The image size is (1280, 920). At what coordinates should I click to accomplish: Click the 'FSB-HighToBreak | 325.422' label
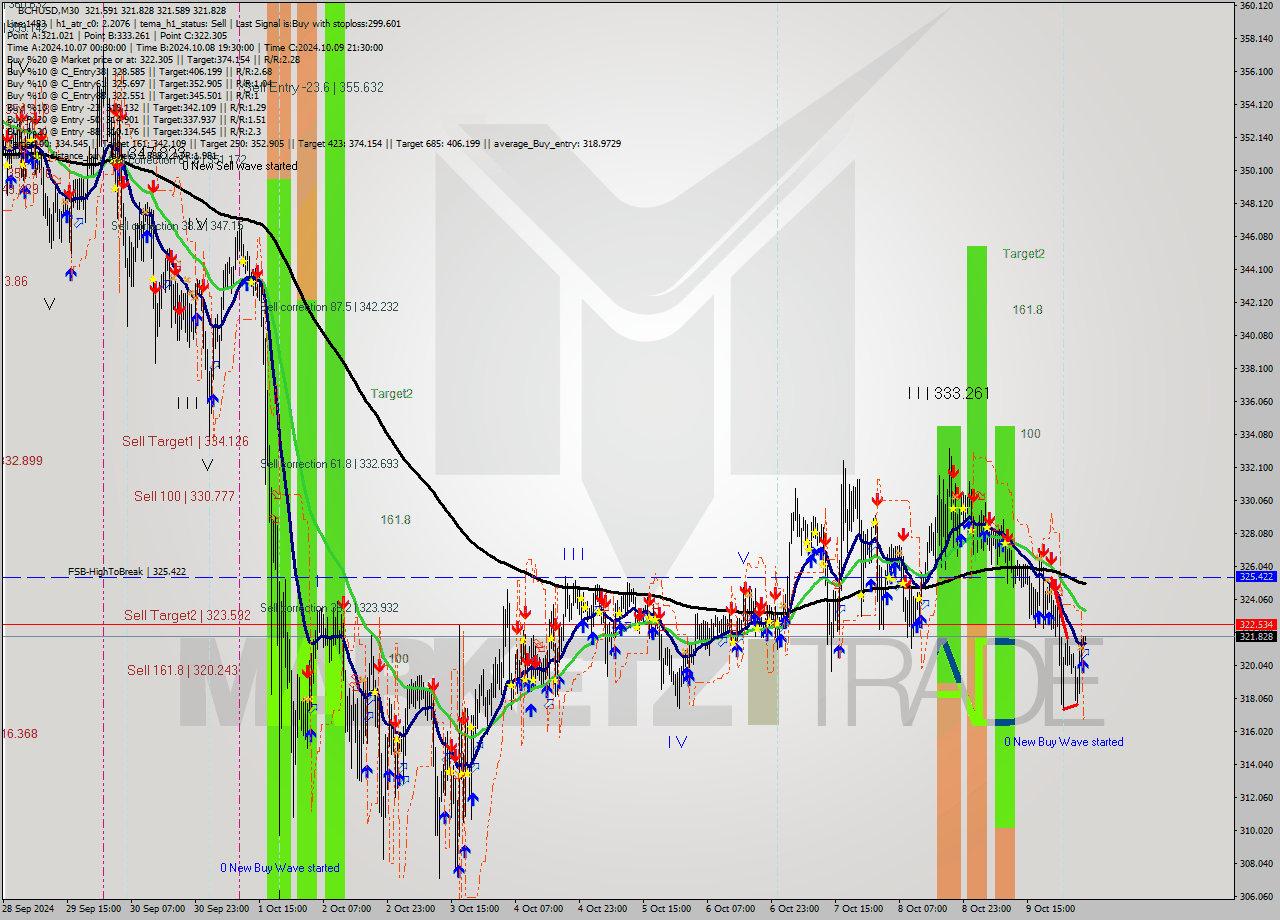pyautogui.click(x=127, y=572)
